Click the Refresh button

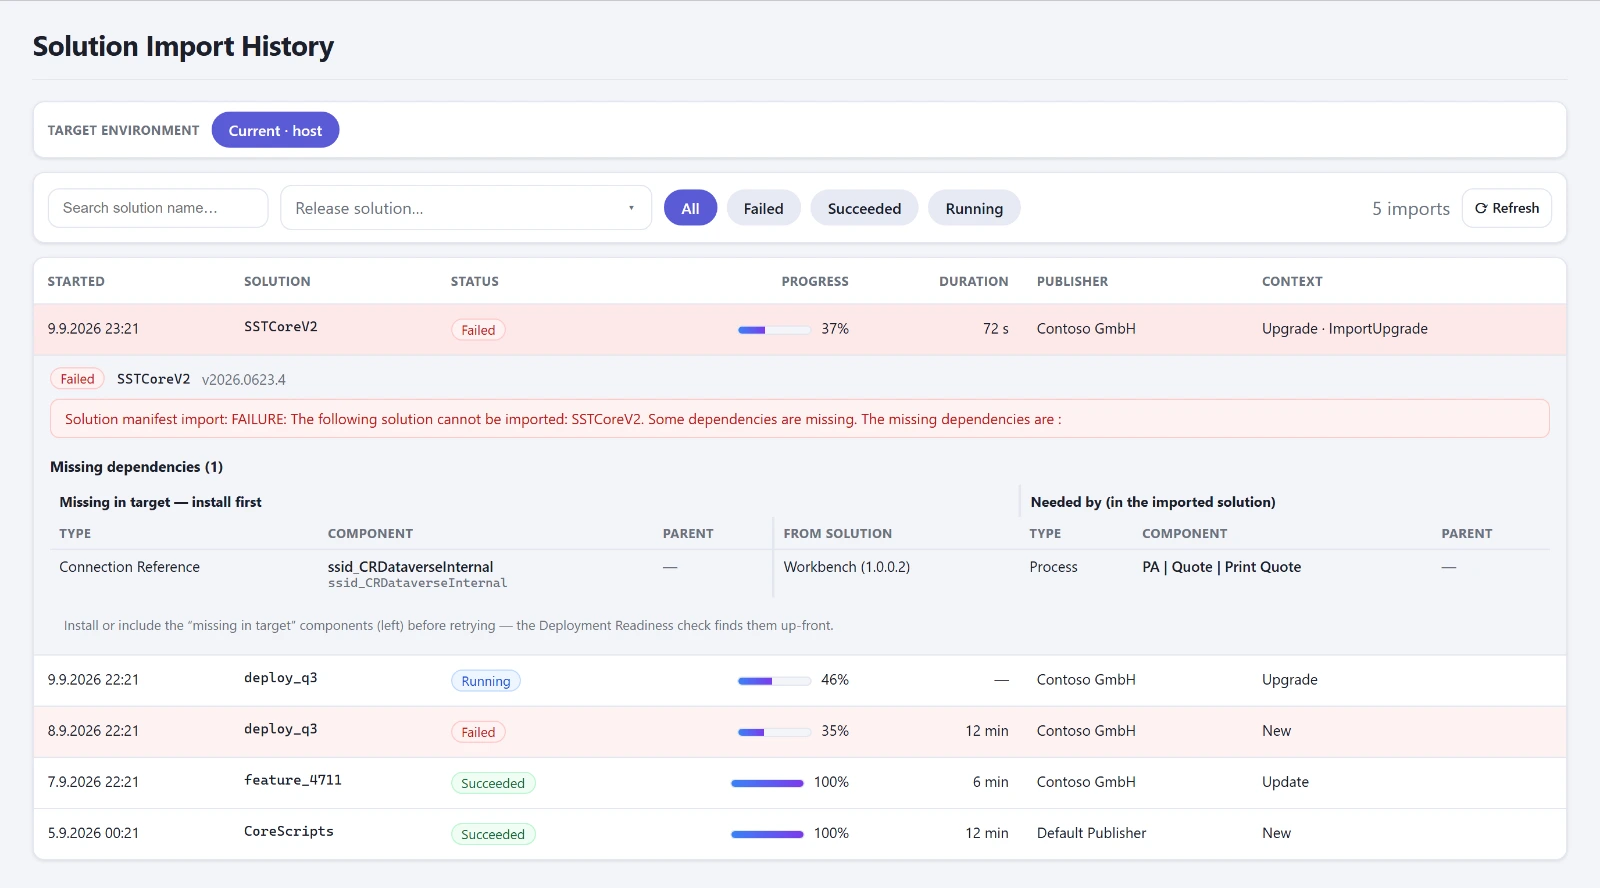point(1506,208)
